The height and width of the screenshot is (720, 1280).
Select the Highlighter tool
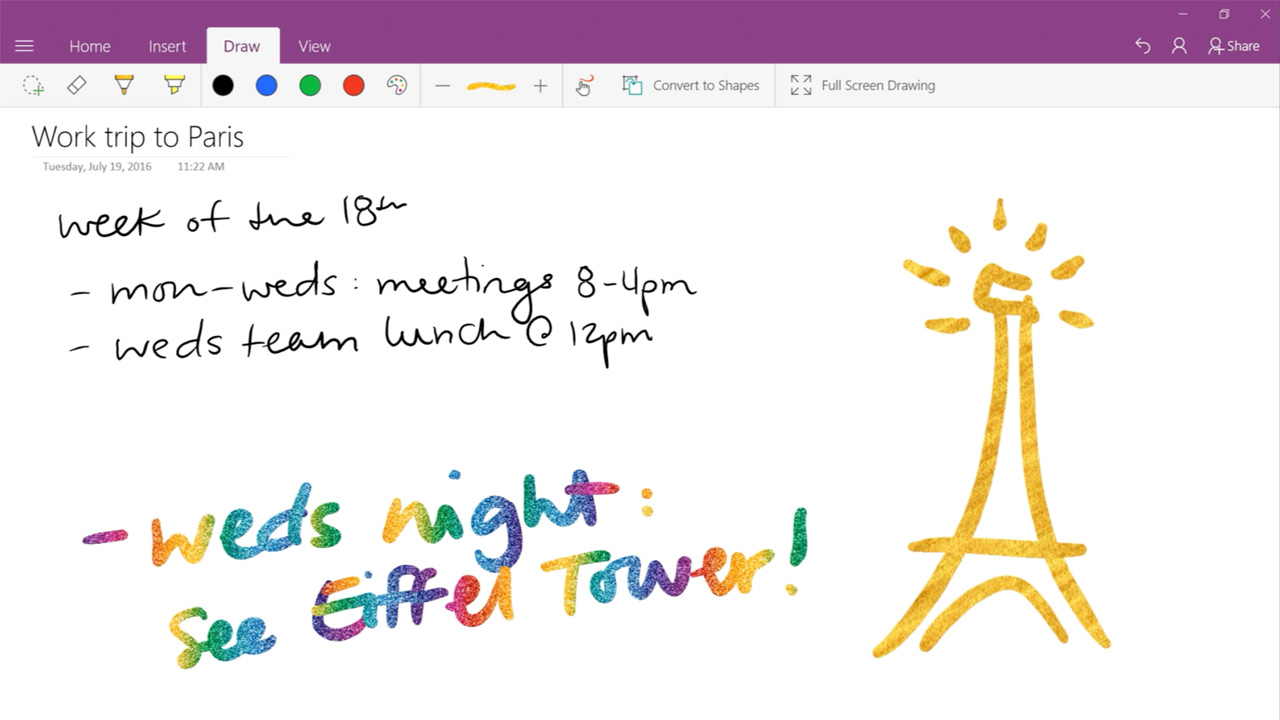pyautogui.click(x=173, y=85)
